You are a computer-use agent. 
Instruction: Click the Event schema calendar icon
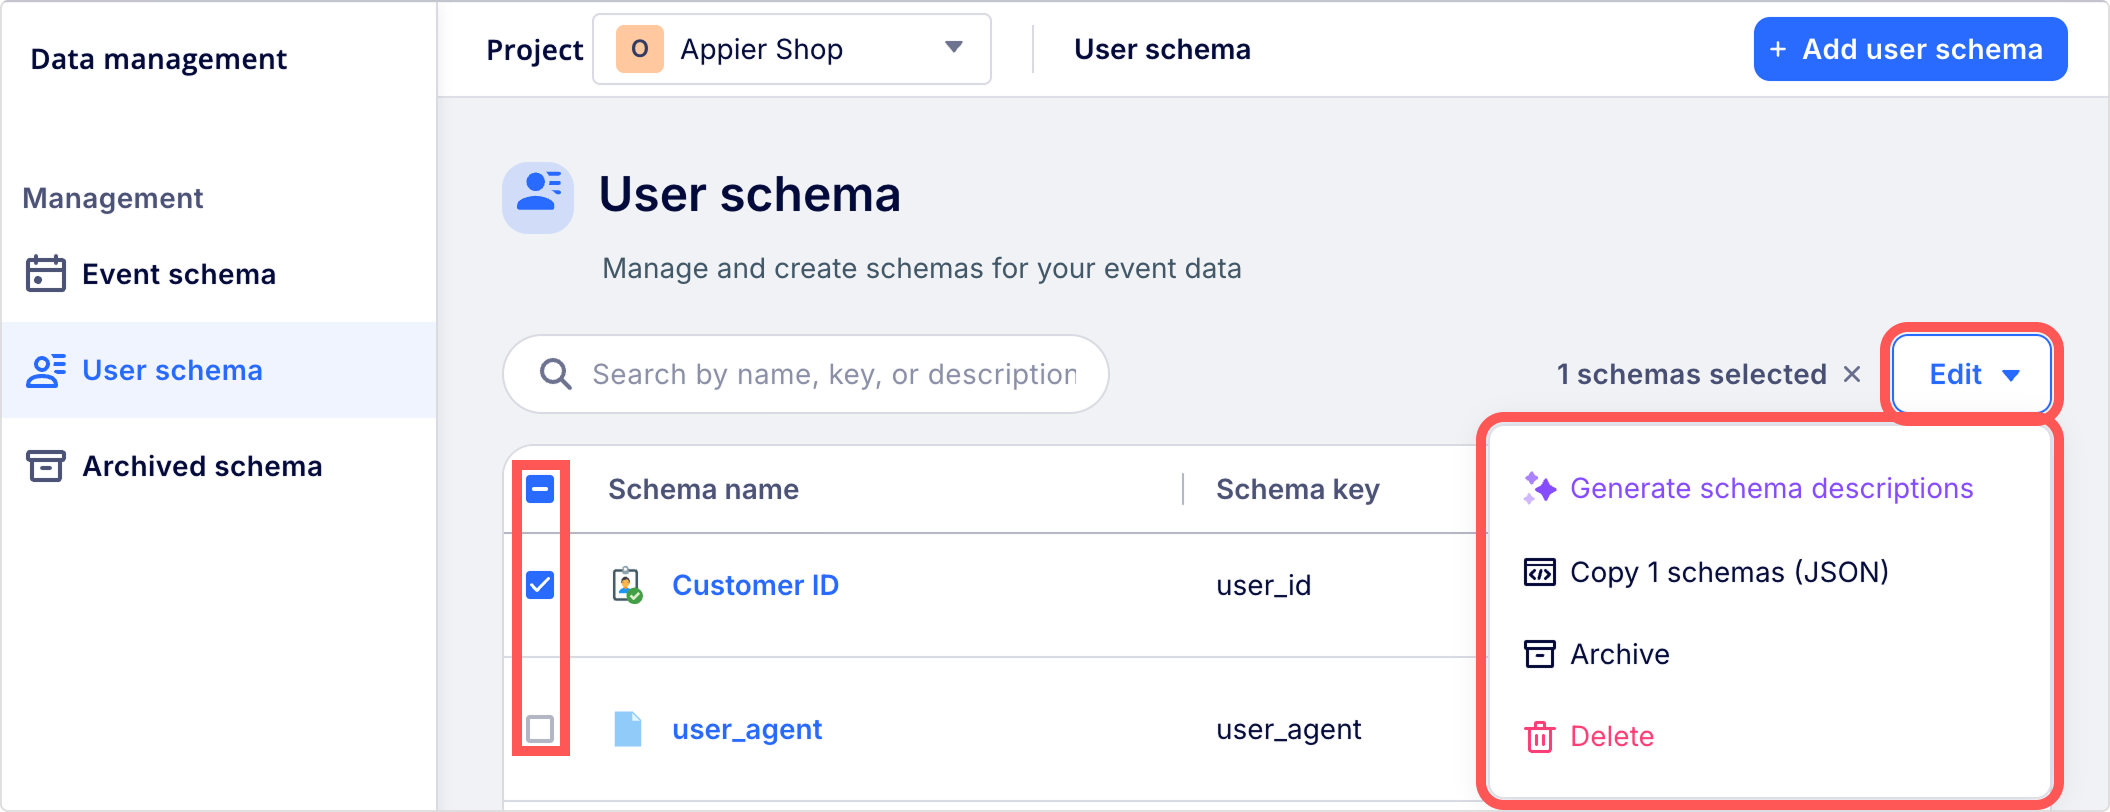(46, 274)
